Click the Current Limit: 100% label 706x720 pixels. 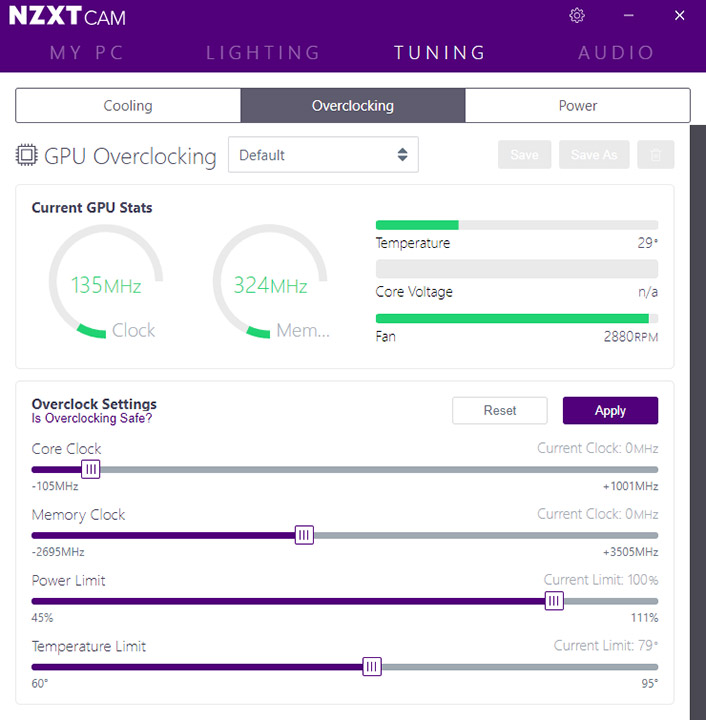[x=601, y=580]
